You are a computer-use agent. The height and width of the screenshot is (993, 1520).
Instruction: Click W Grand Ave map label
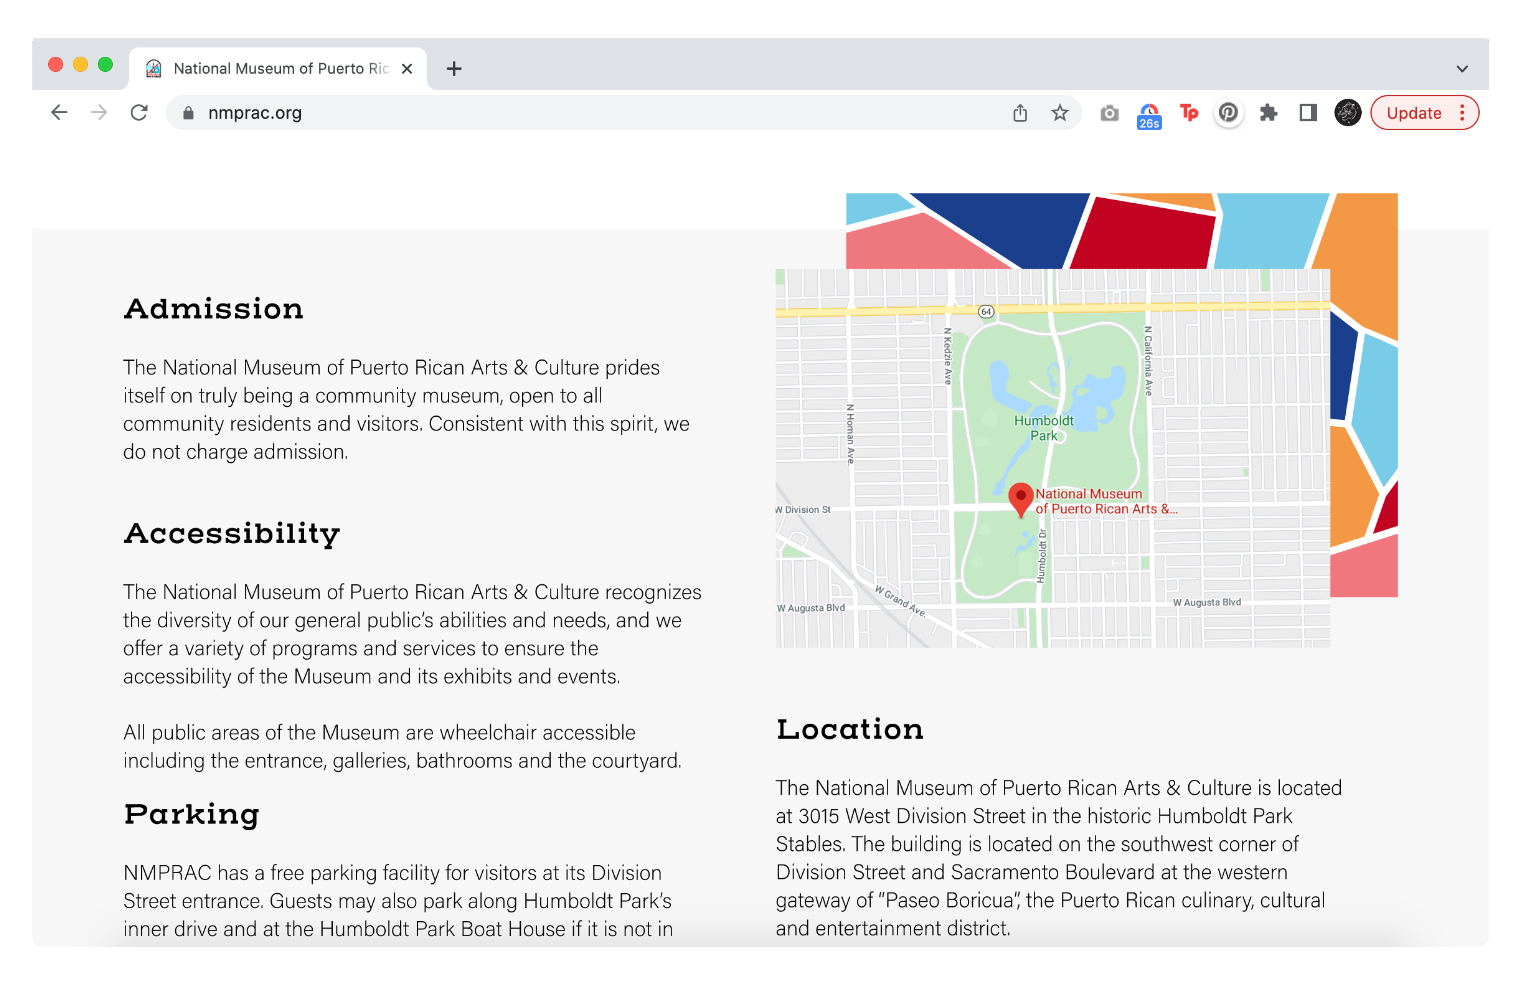900,601
